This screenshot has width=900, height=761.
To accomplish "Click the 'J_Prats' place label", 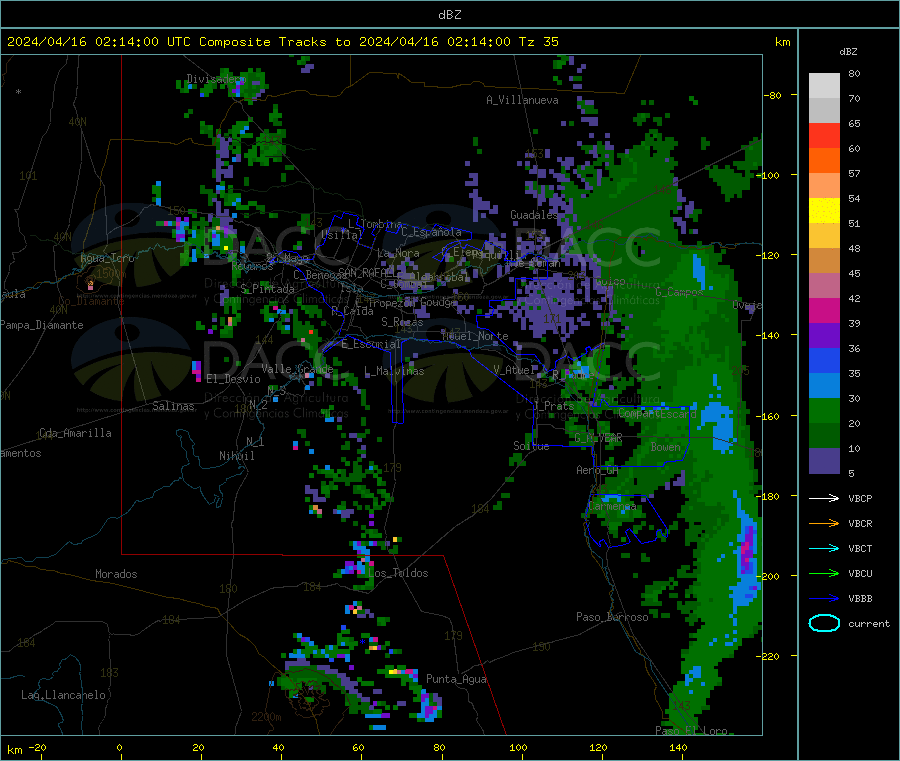I will [552, 406].
